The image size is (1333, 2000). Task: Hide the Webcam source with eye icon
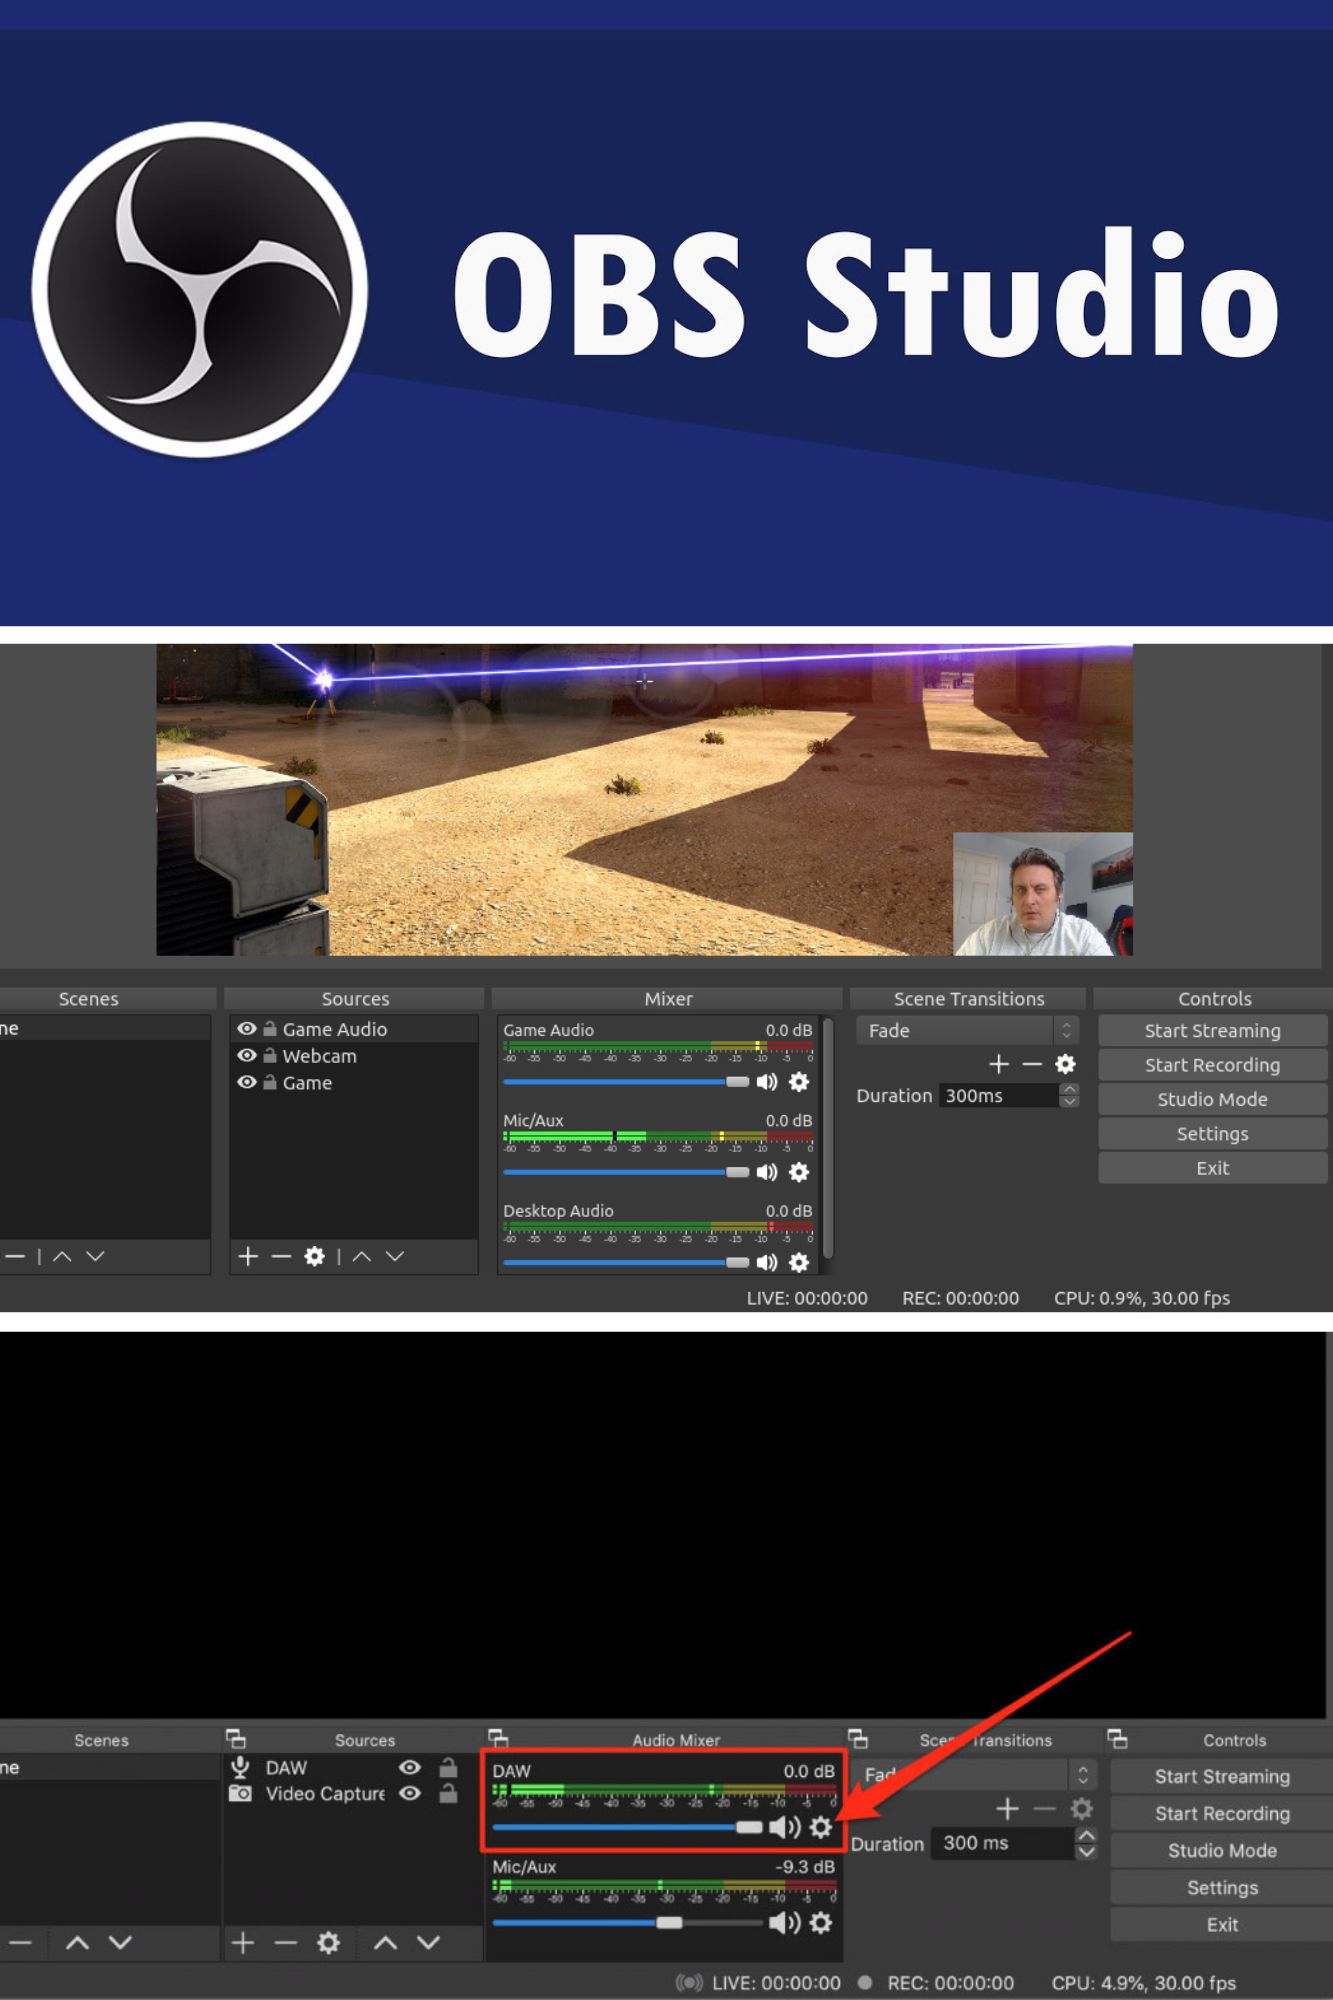(x=246, y=1056)
